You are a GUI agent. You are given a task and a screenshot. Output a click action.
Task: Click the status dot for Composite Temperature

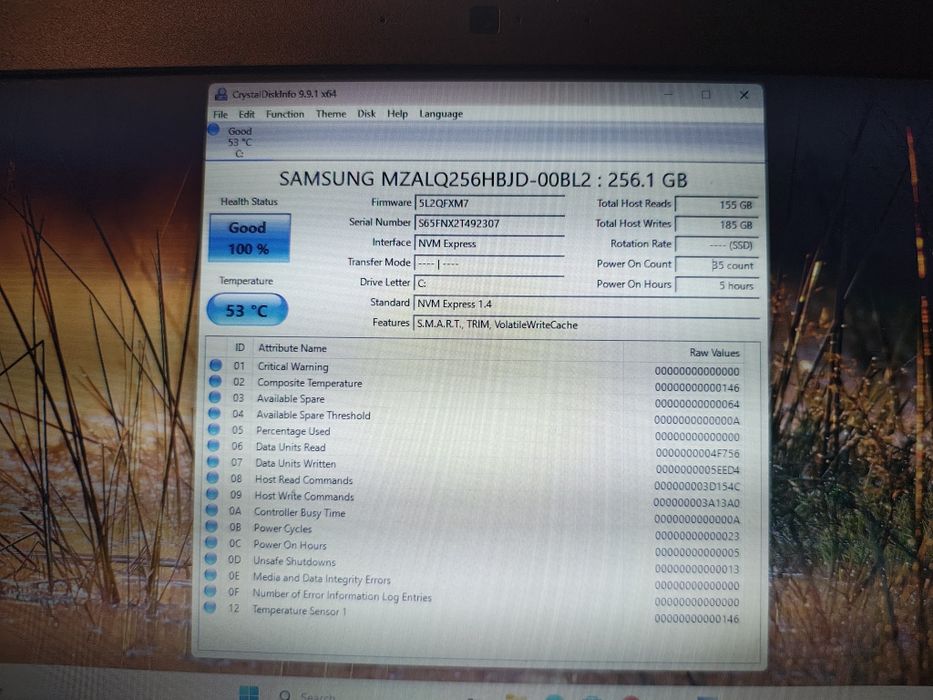coord(215,382)
